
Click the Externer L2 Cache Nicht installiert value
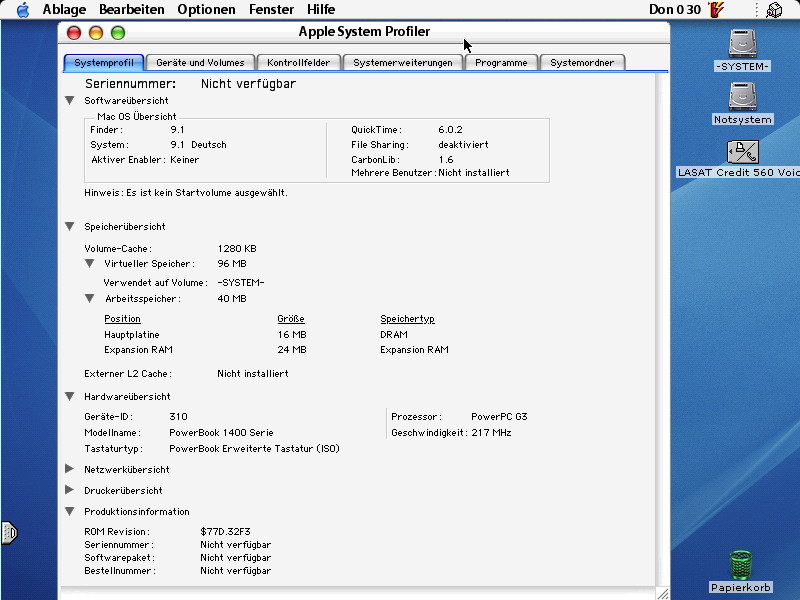(x=253, y=374)
